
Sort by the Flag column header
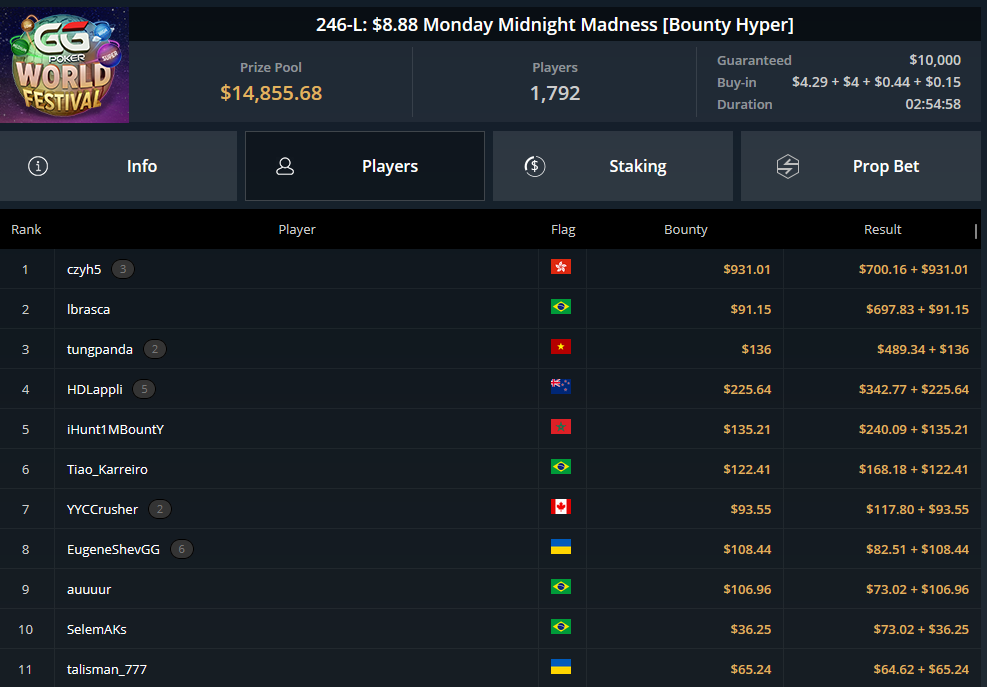coord(563,229)
